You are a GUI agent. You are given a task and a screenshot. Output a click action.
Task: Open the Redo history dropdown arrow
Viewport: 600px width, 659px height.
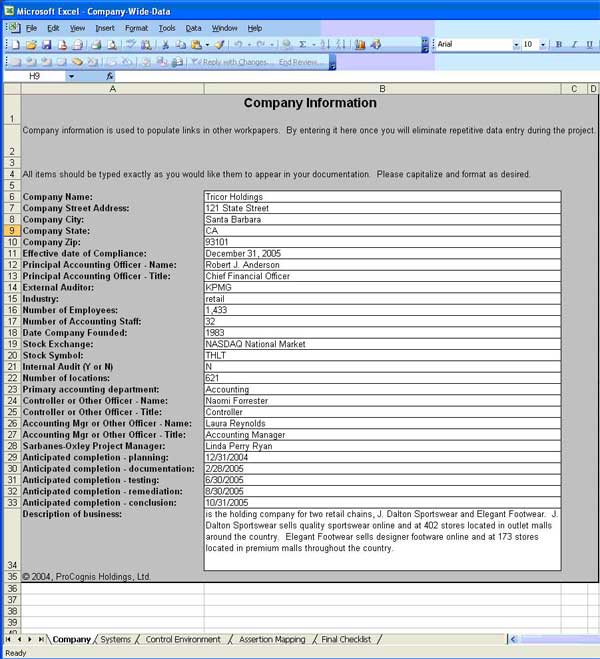(x=272, y=44)
